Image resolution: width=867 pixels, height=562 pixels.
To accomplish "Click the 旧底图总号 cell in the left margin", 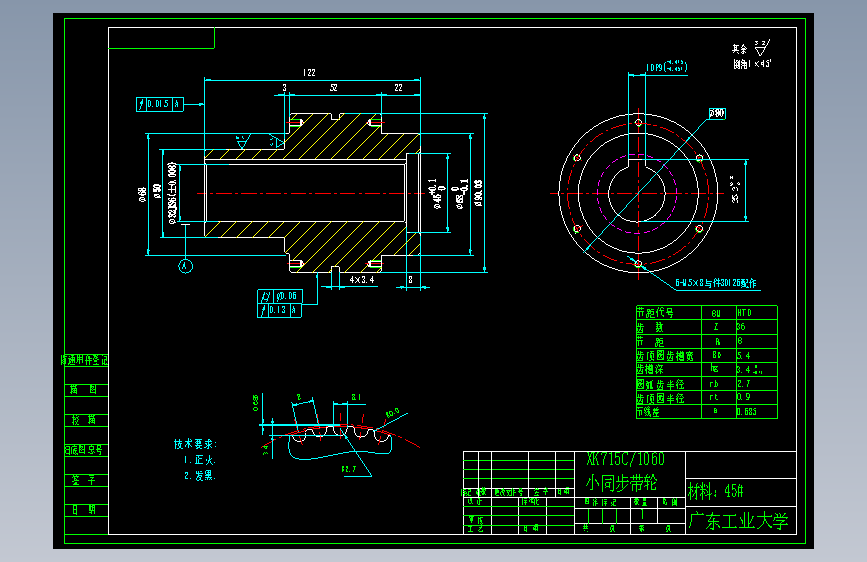I will tap(84, 450).
